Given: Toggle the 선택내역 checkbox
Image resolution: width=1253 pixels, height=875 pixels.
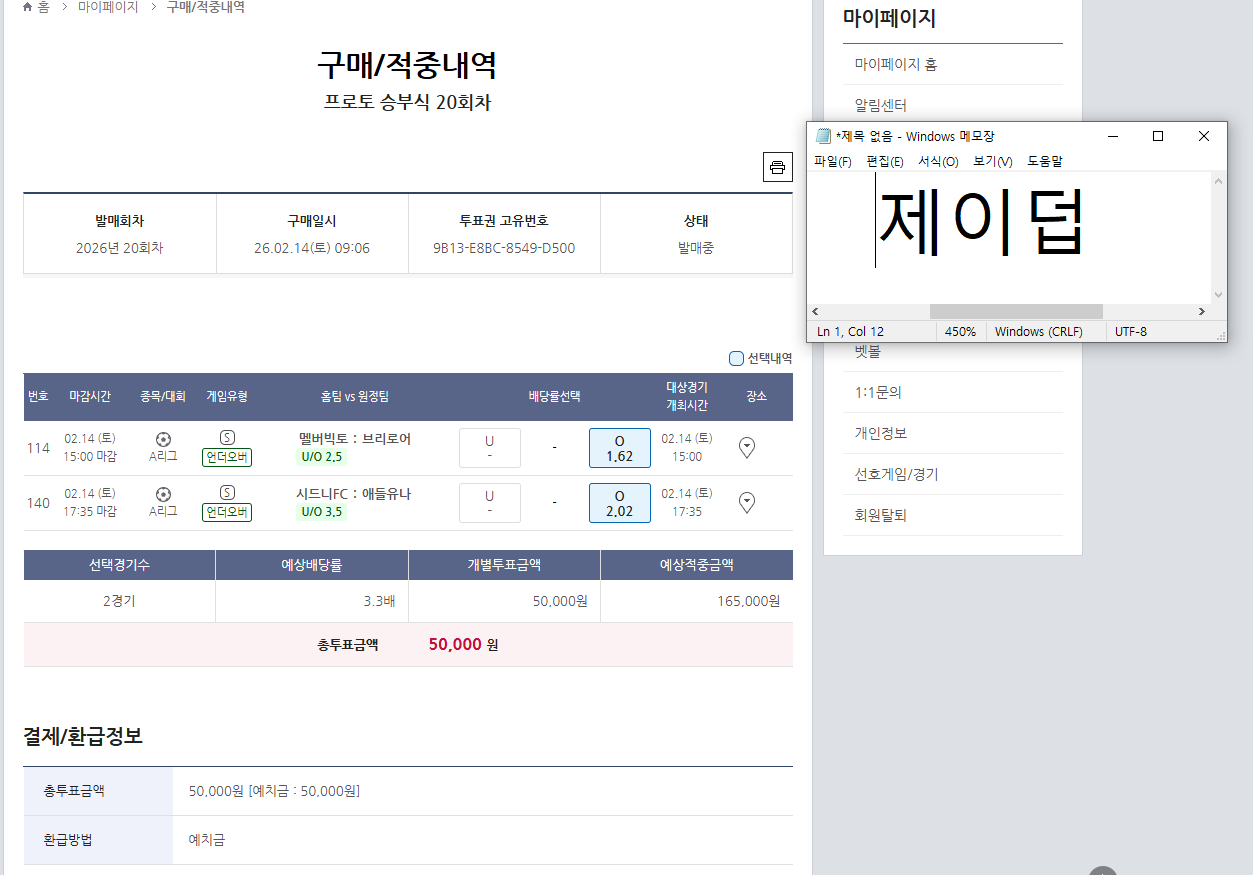Looking at the screenshot, I should pos(737,358).
